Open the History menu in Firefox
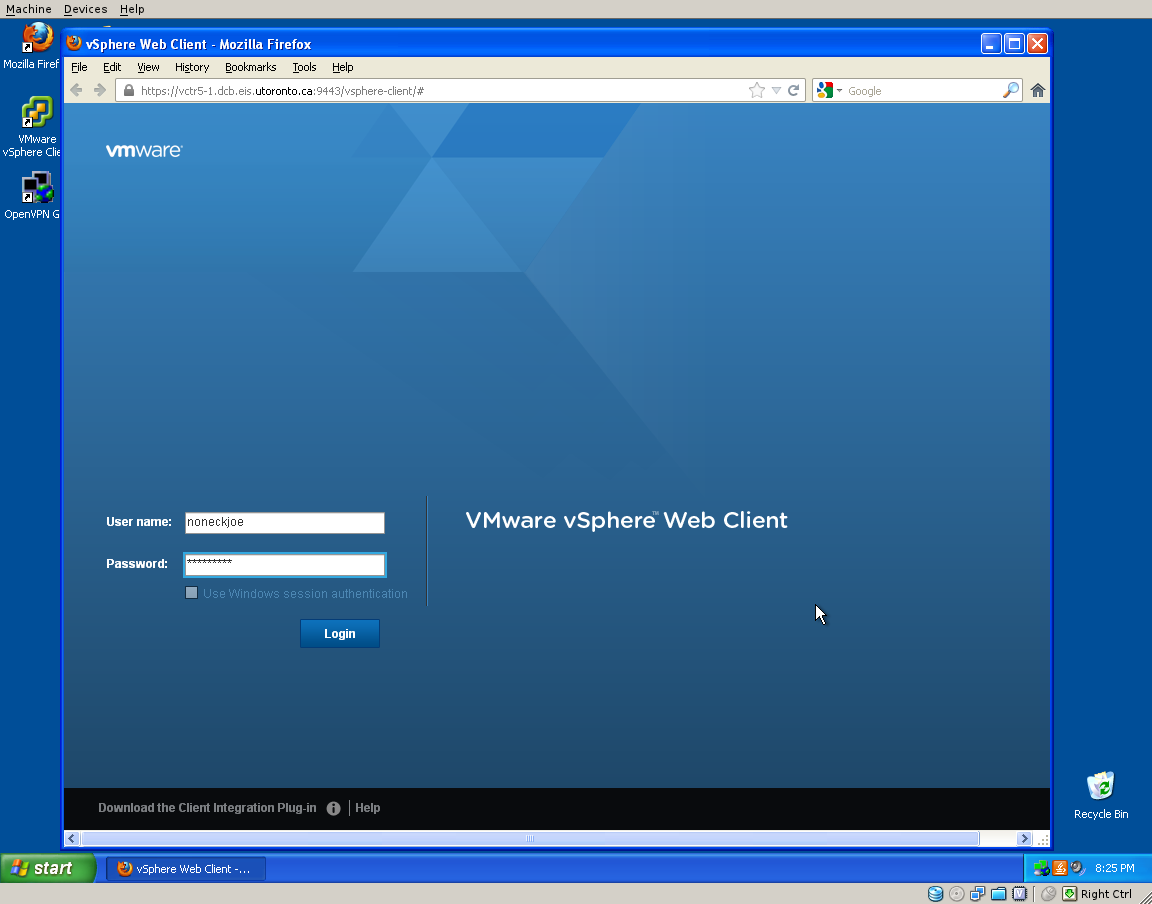 click(x=192, y=67)
